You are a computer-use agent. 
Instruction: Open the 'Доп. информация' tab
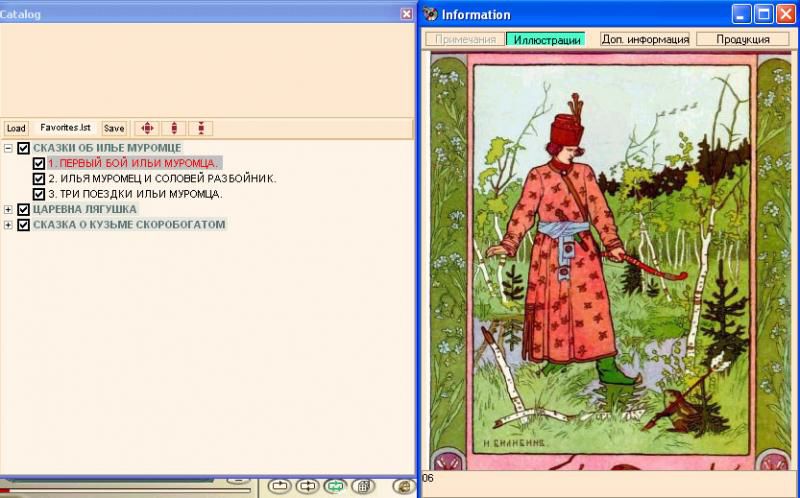645,40
